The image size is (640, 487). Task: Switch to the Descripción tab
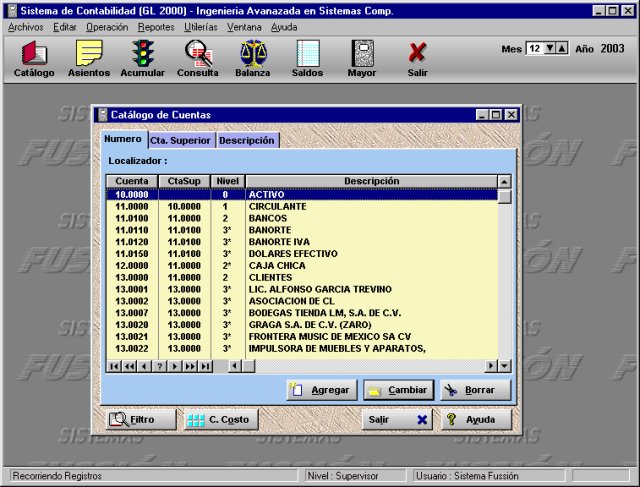247,141
